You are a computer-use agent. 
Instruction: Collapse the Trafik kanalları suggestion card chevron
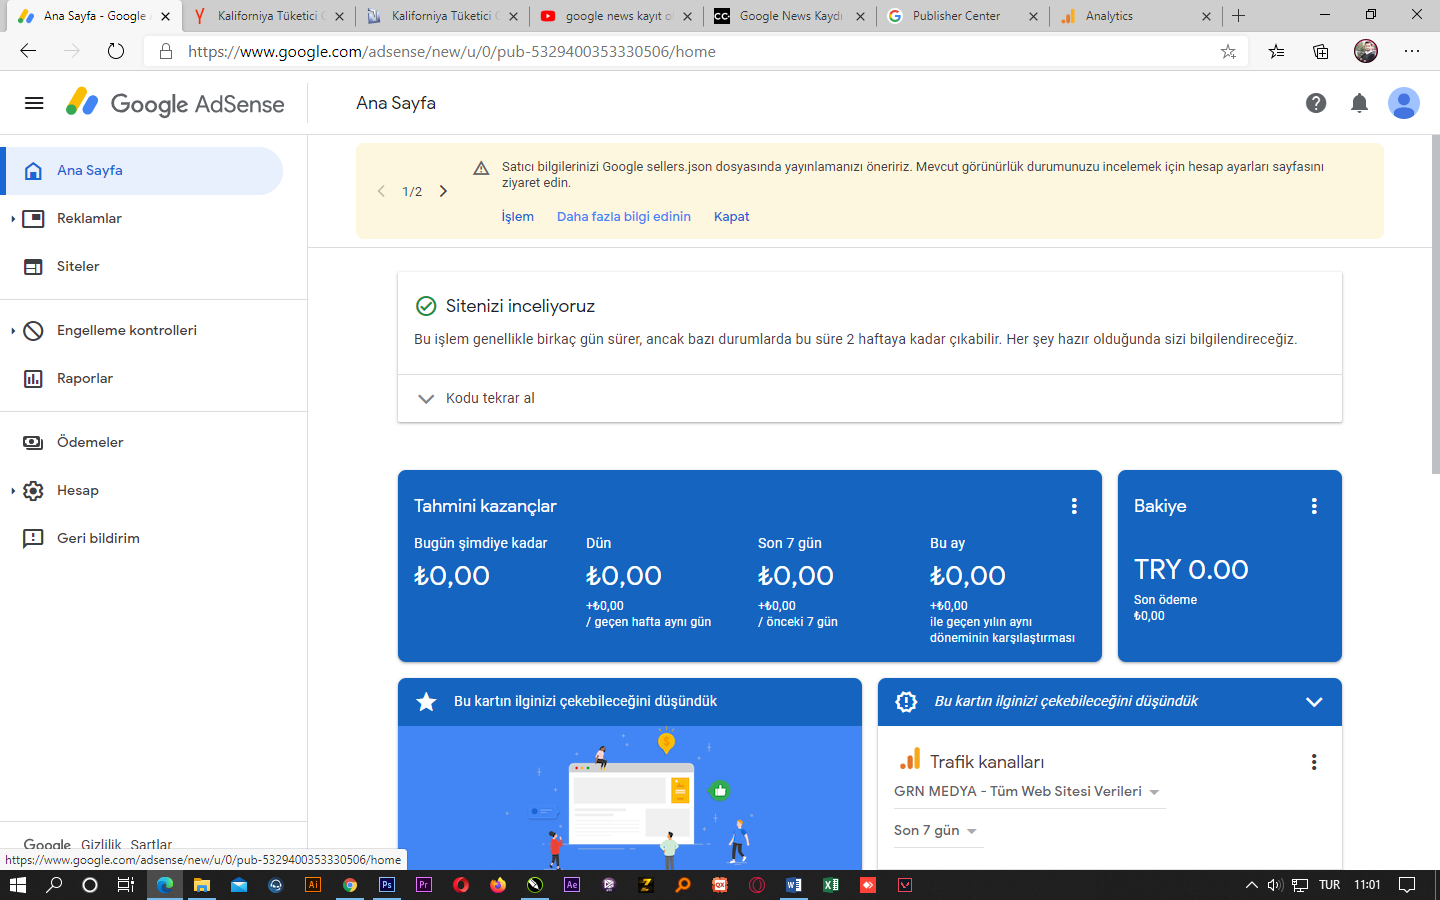tap(1314, 702)
